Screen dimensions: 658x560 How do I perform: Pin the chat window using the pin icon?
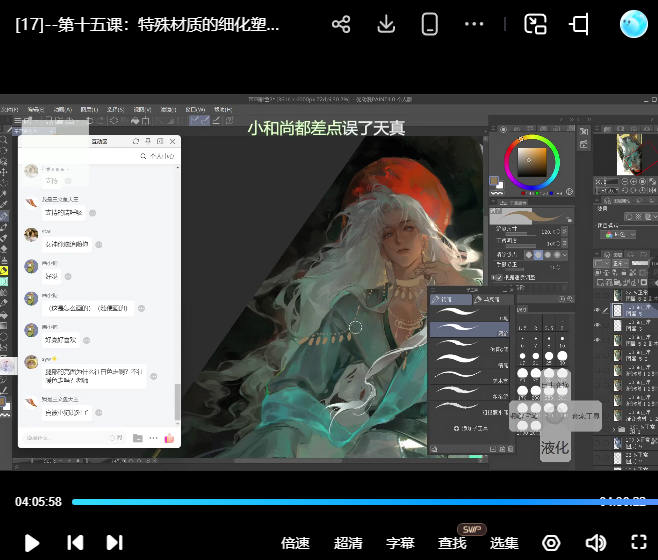click(x=148, y=141)
